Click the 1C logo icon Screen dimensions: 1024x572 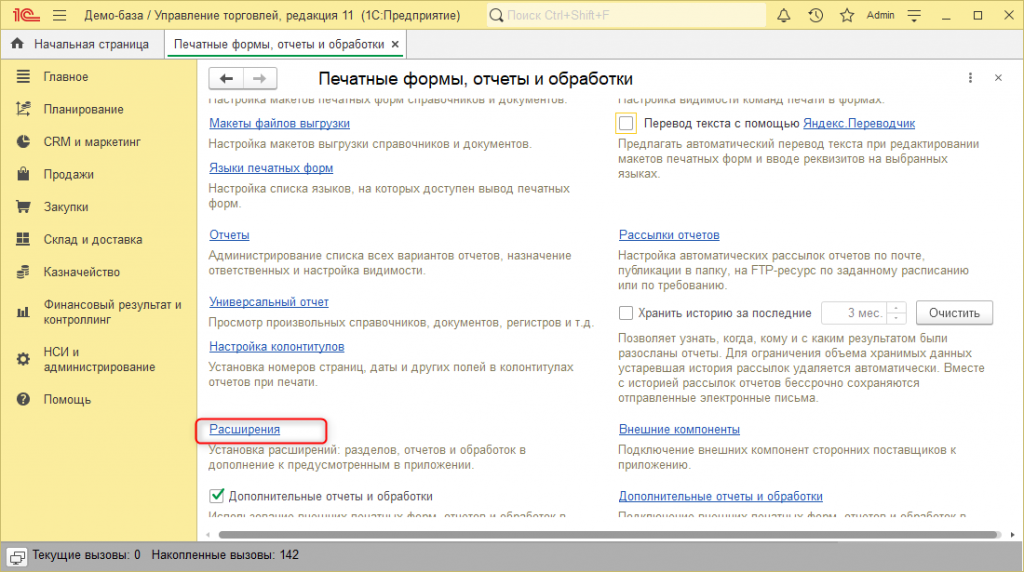pyautogui.click(x=25, y=15)
